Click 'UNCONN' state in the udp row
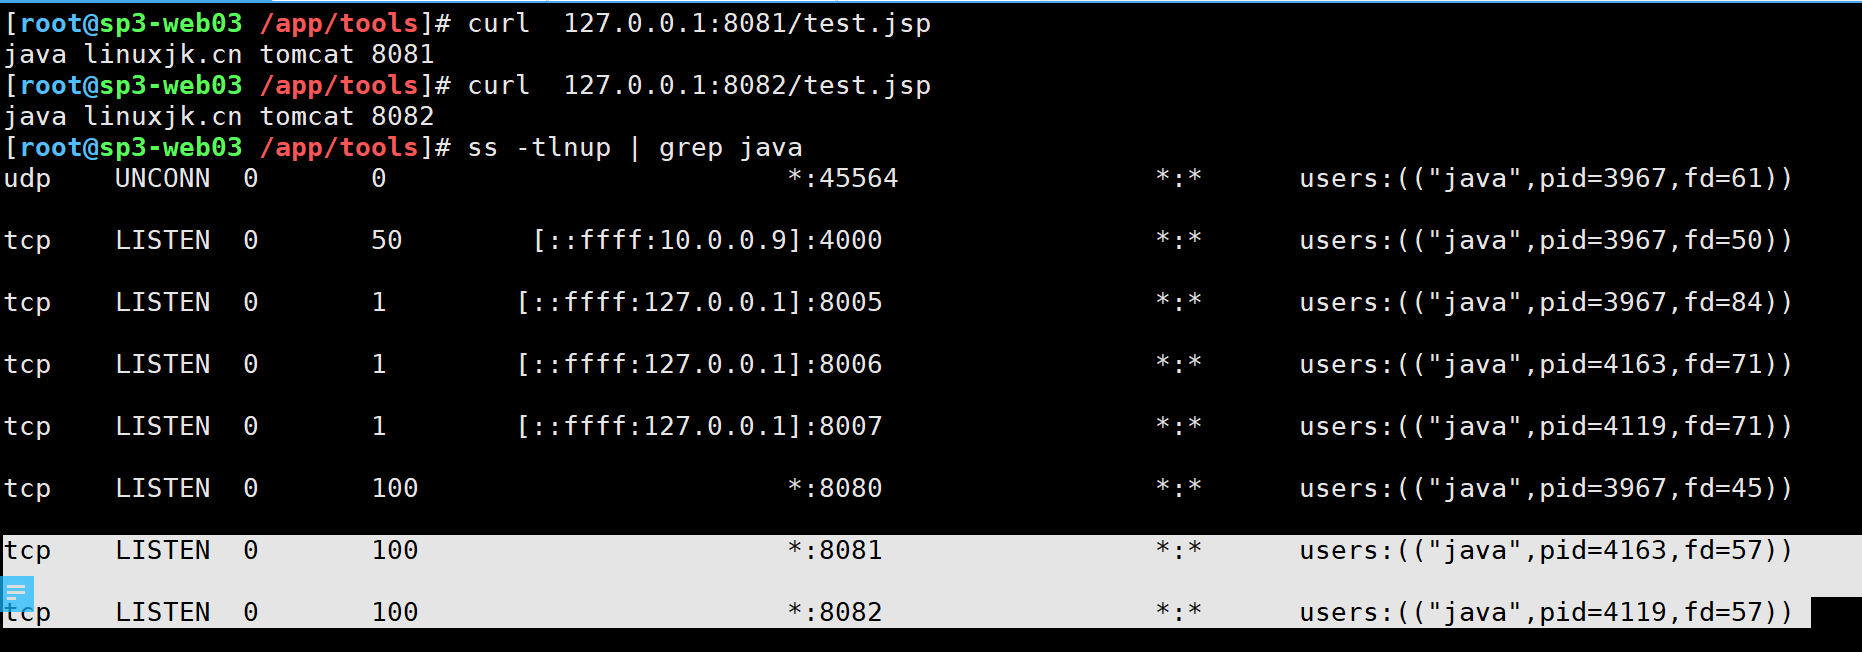The height and width of the screenshot is (652, 1862). coord(163,179)
